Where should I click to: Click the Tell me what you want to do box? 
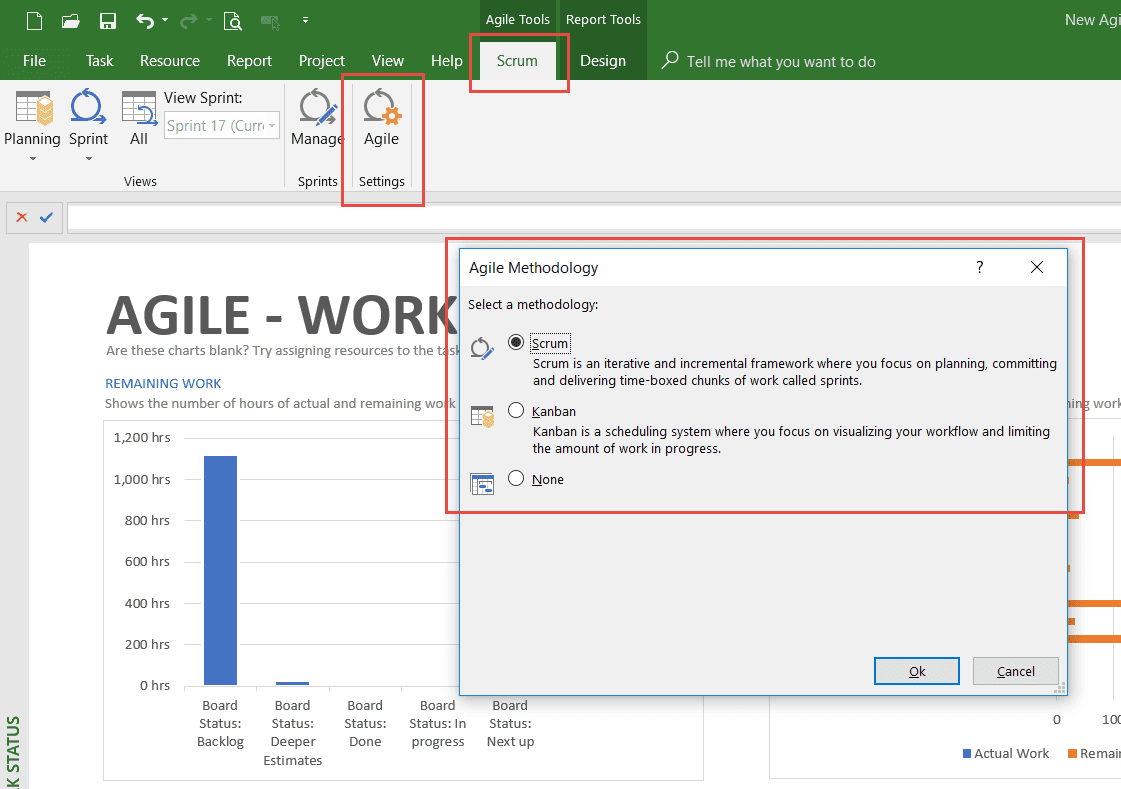click(781, 61)
